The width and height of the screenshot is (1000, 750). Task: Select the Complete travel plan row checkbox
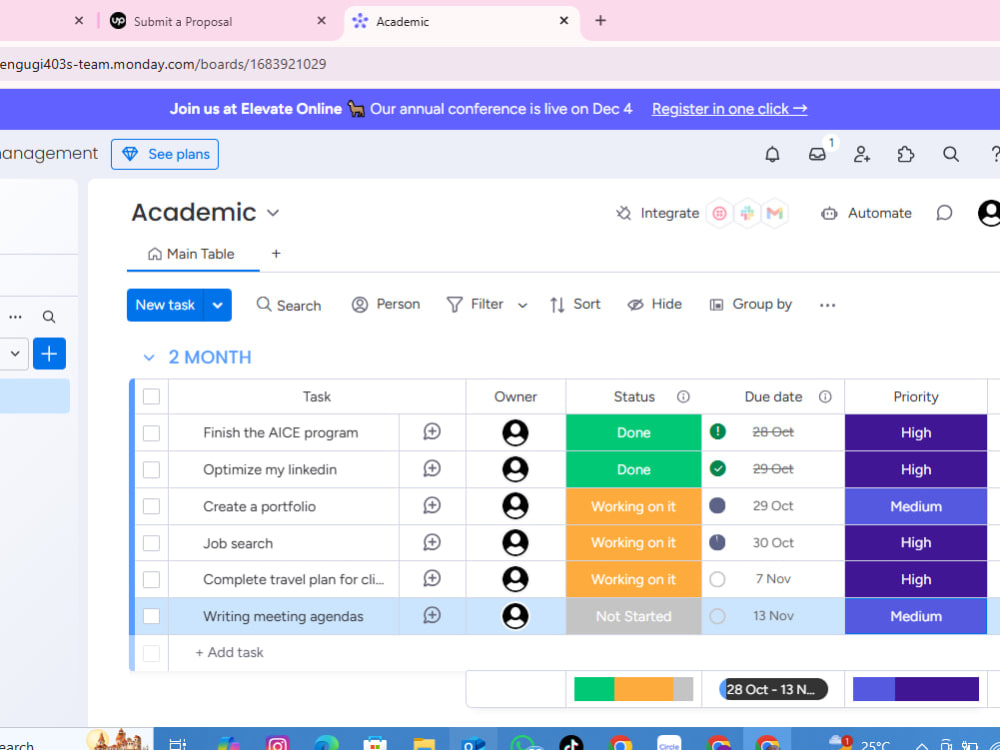click(151, 580)
